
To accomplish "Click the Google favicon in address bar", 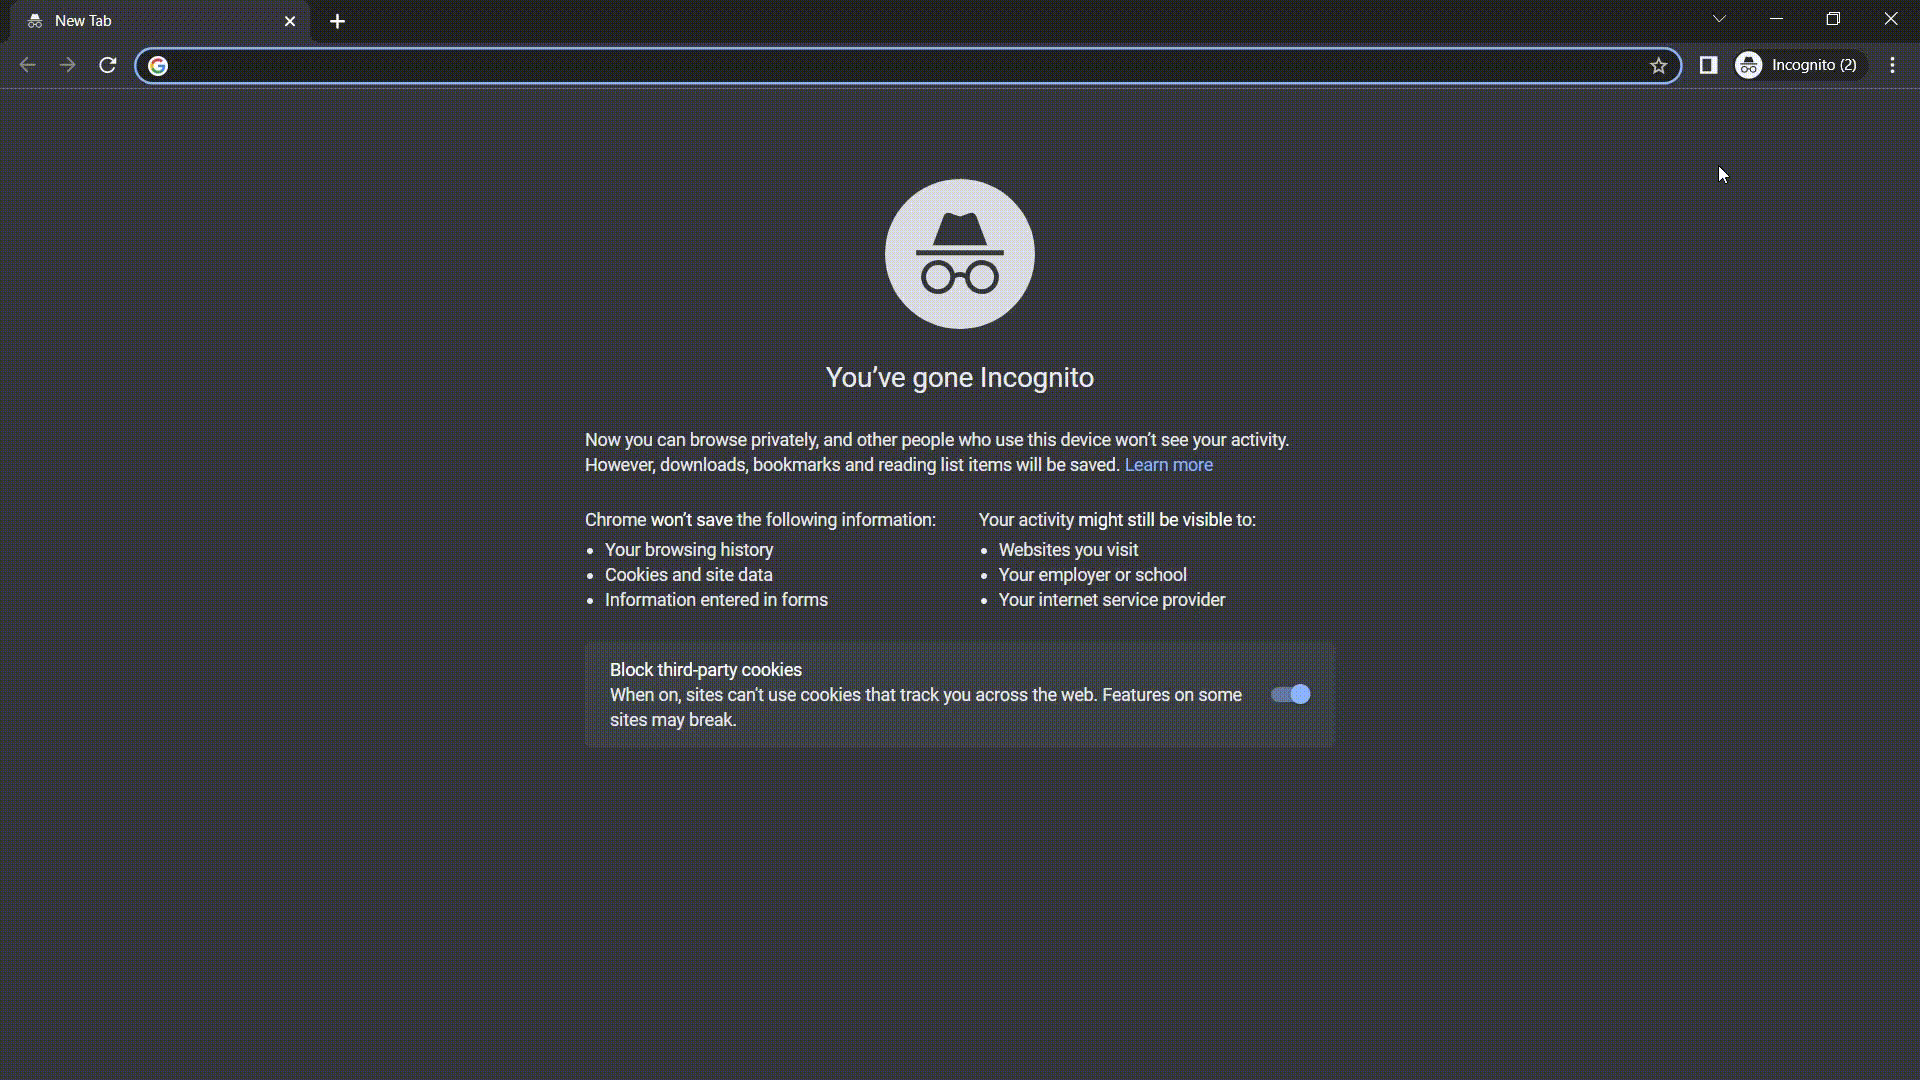I will pyautogui.click(x=158, y=65).
